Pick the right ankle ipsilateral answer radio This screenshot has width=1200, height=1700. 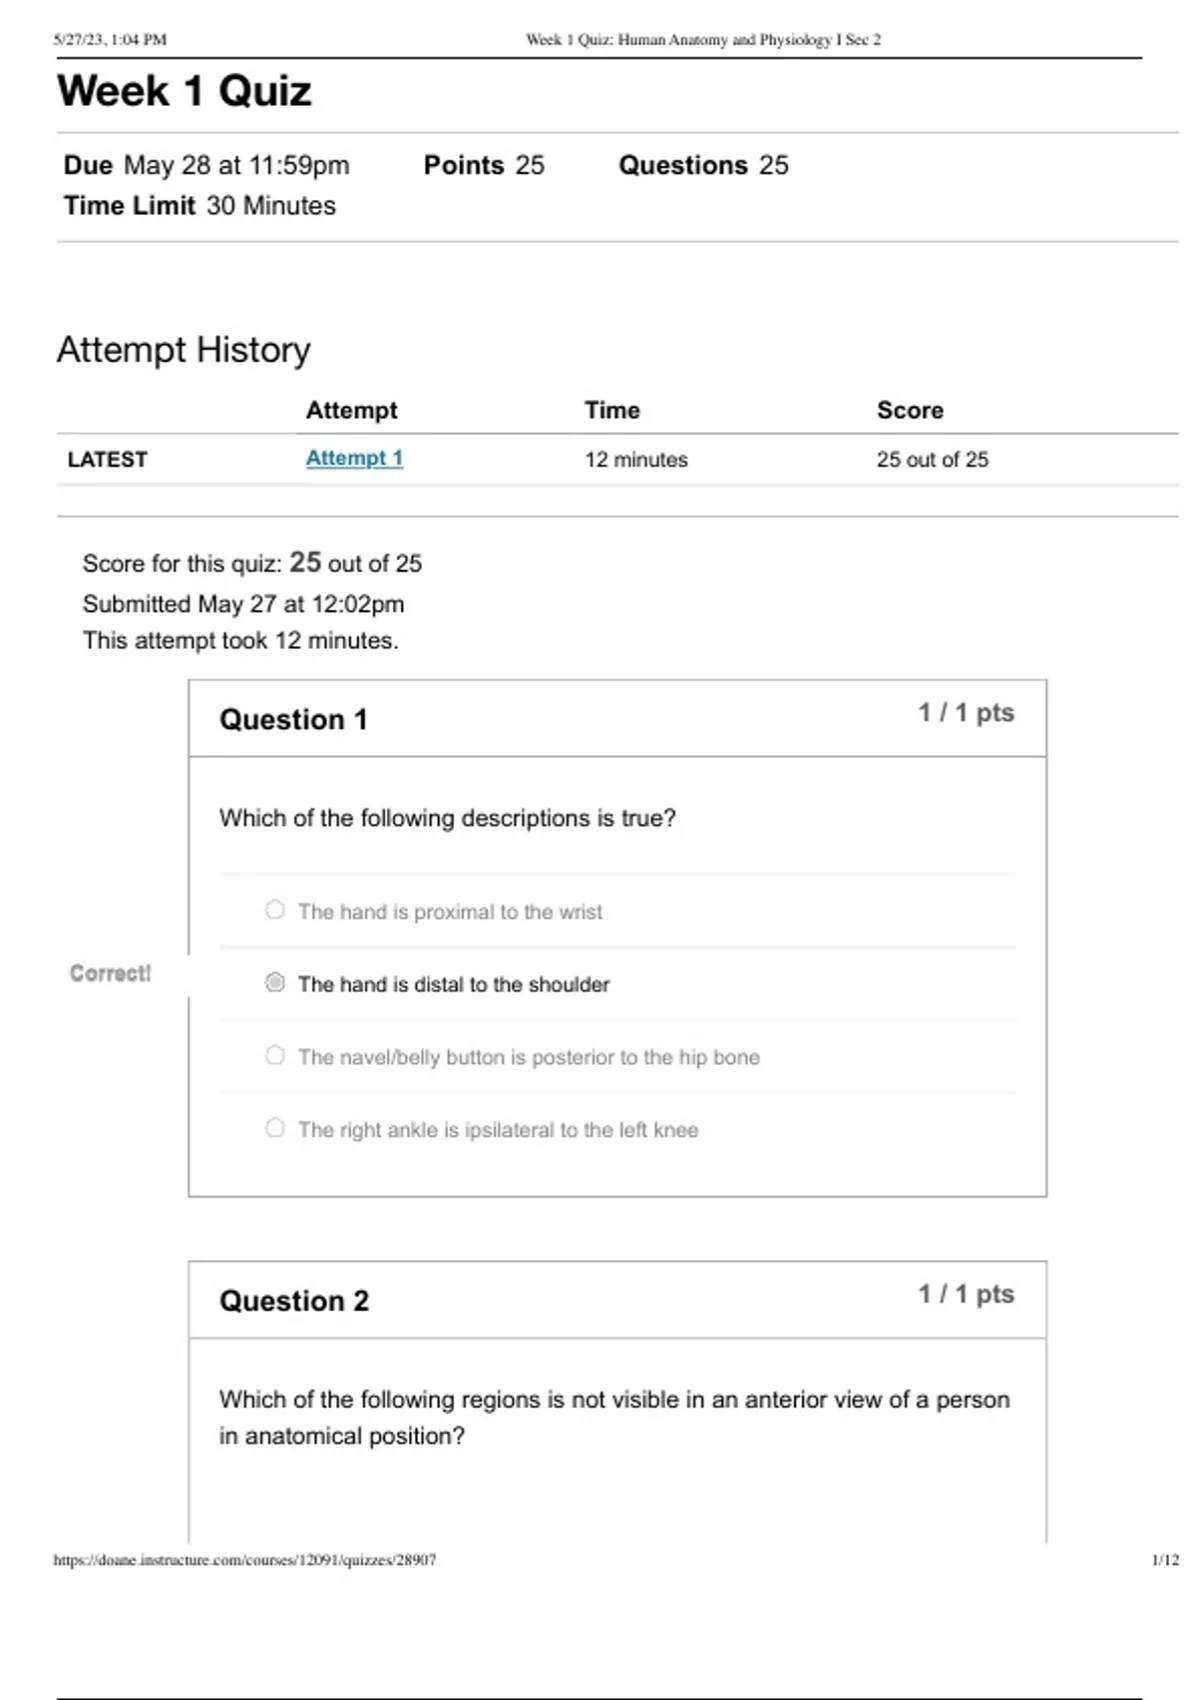pos(275,1128)
